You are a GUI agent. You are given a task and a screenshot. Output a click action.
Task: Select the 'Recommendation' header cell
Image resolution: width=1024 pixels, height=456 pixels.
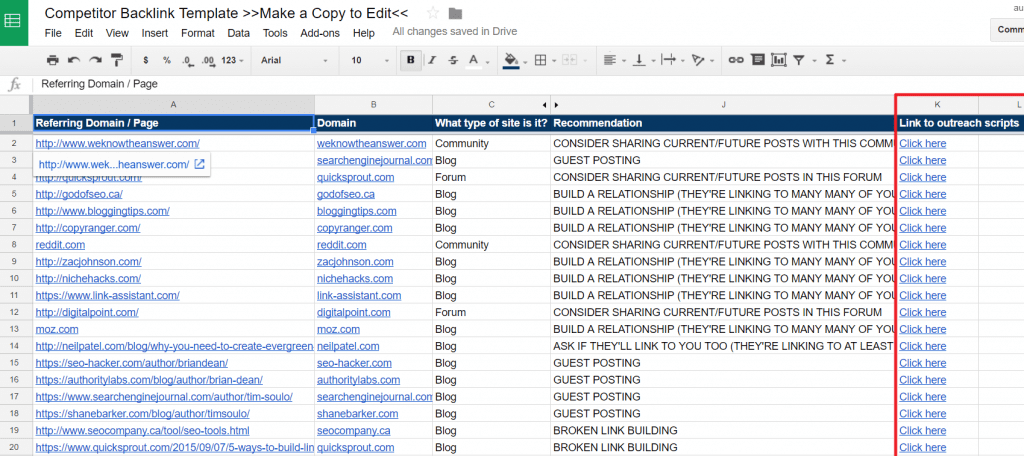(723, 123)
